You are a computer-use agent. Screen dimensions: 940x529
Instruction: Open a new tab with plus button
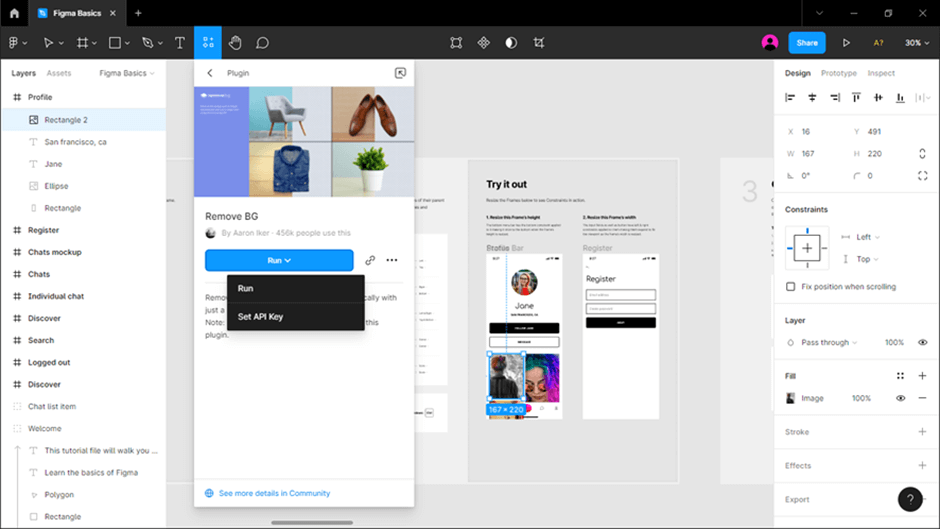tap(138, 13)
